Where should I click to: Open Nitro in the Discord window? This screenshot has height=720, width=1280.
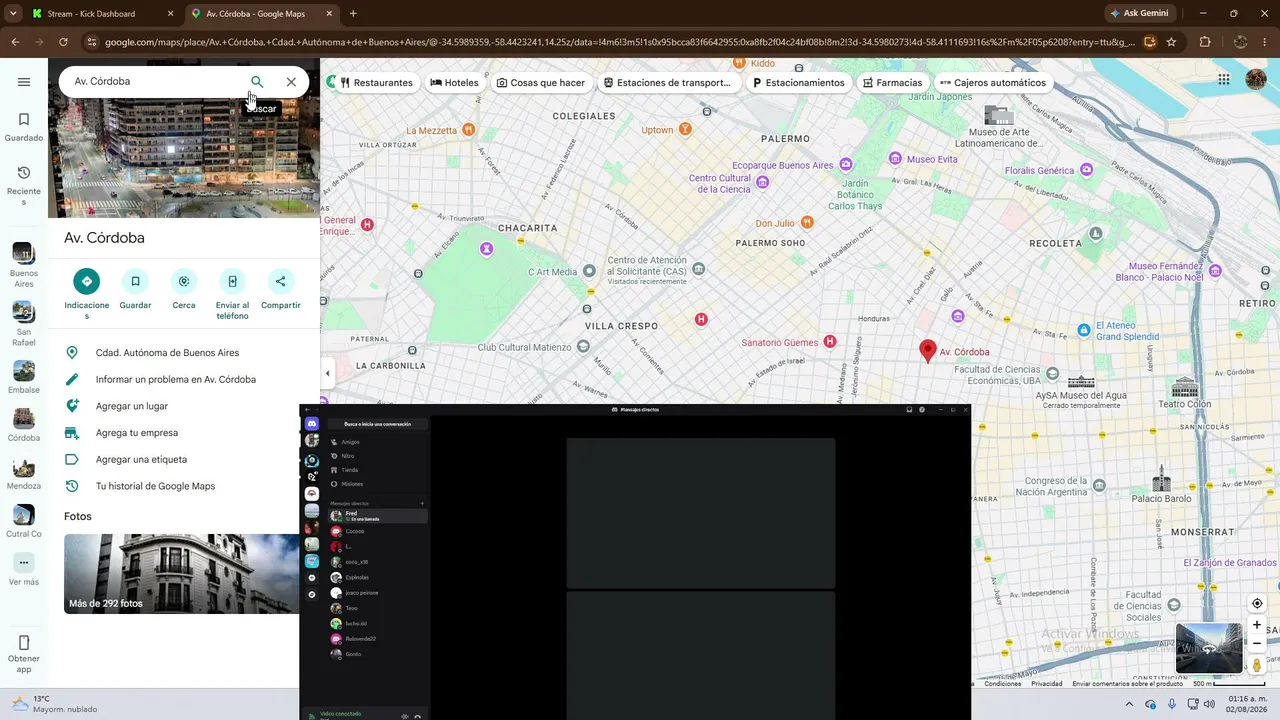pyautogui.click(x=378, y=456)
